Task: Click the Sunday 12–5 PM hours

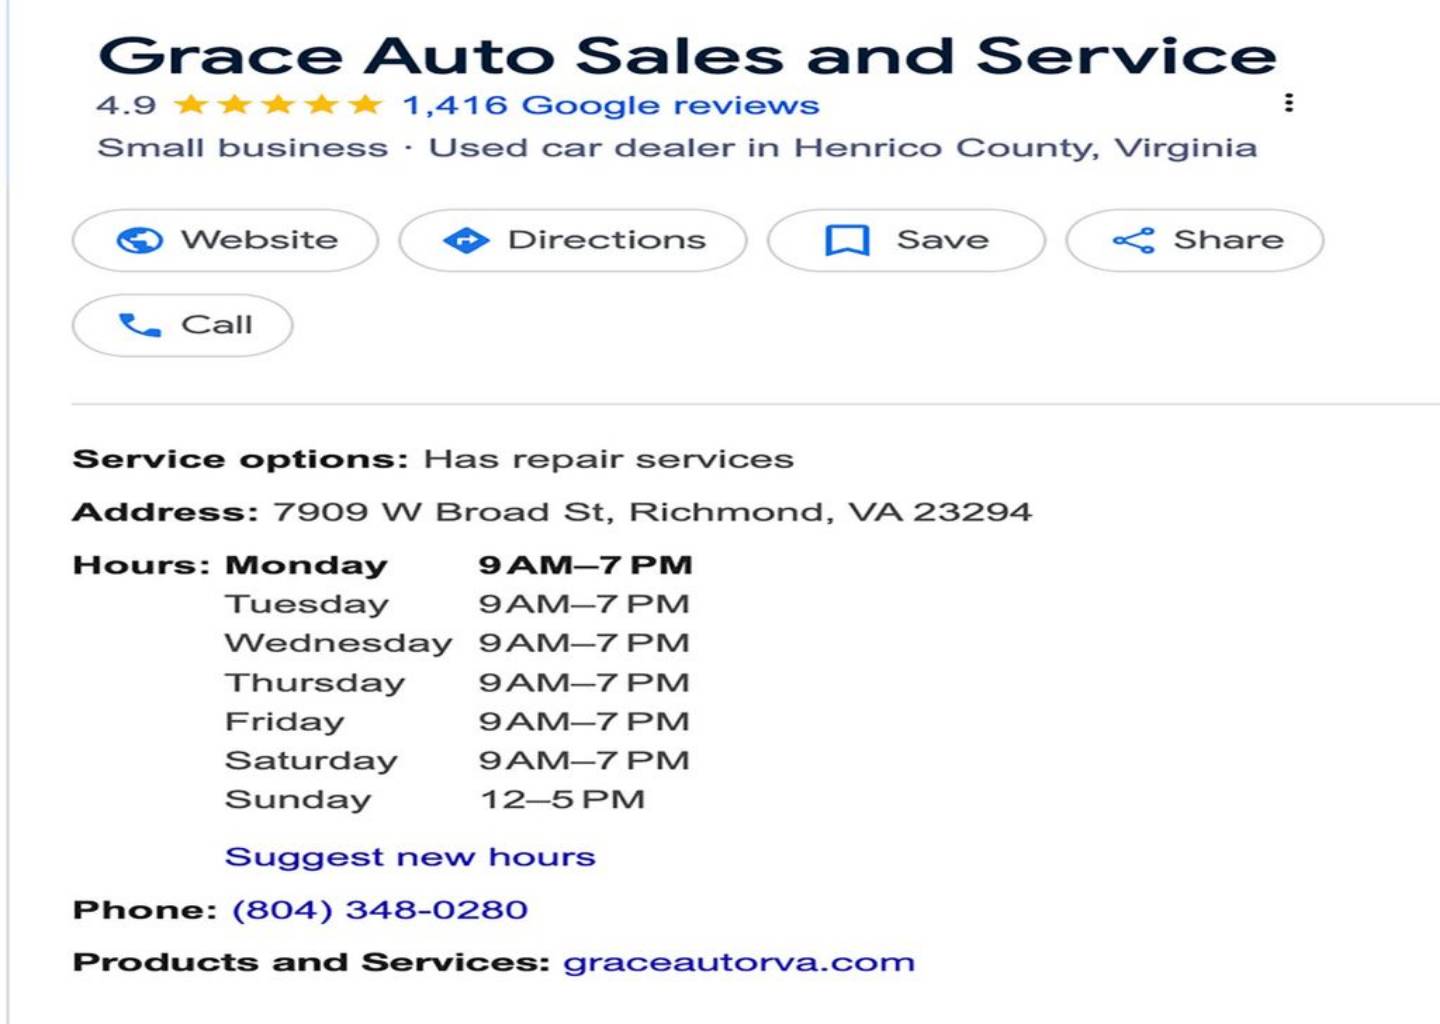Action: 562,800
